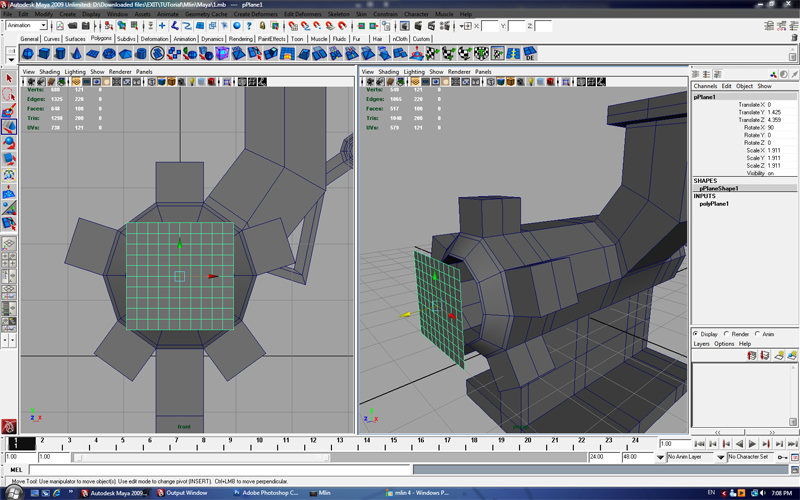Click polyPlane1 under INPUTS
This screenshot has width=800, height=500.
pos(714,203)
